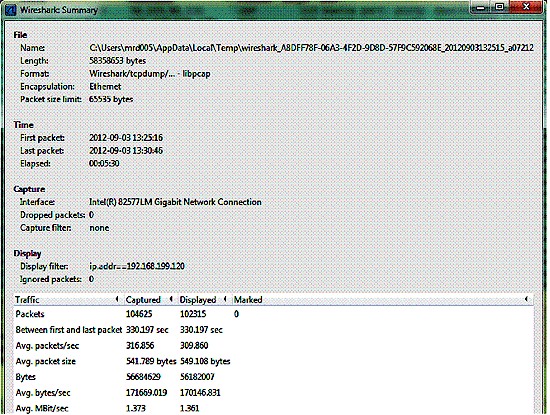Select the Intel 82577LM interface name
This screenshot has height=415, width=550.
[x=175, y=202]
